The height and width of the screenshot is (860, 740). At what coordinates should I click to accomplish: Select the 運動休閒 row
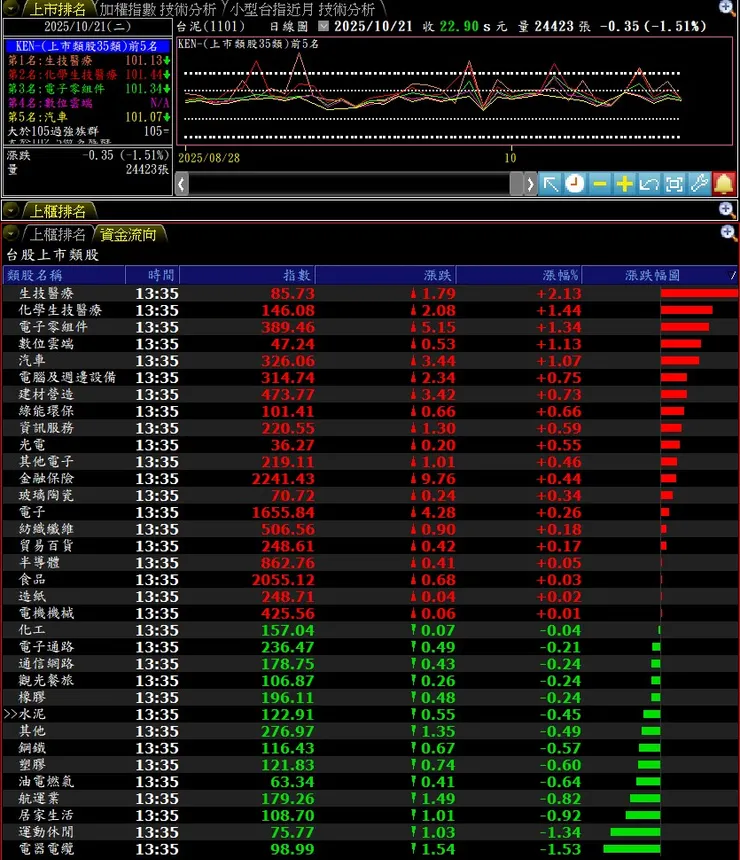pos(370,832)
